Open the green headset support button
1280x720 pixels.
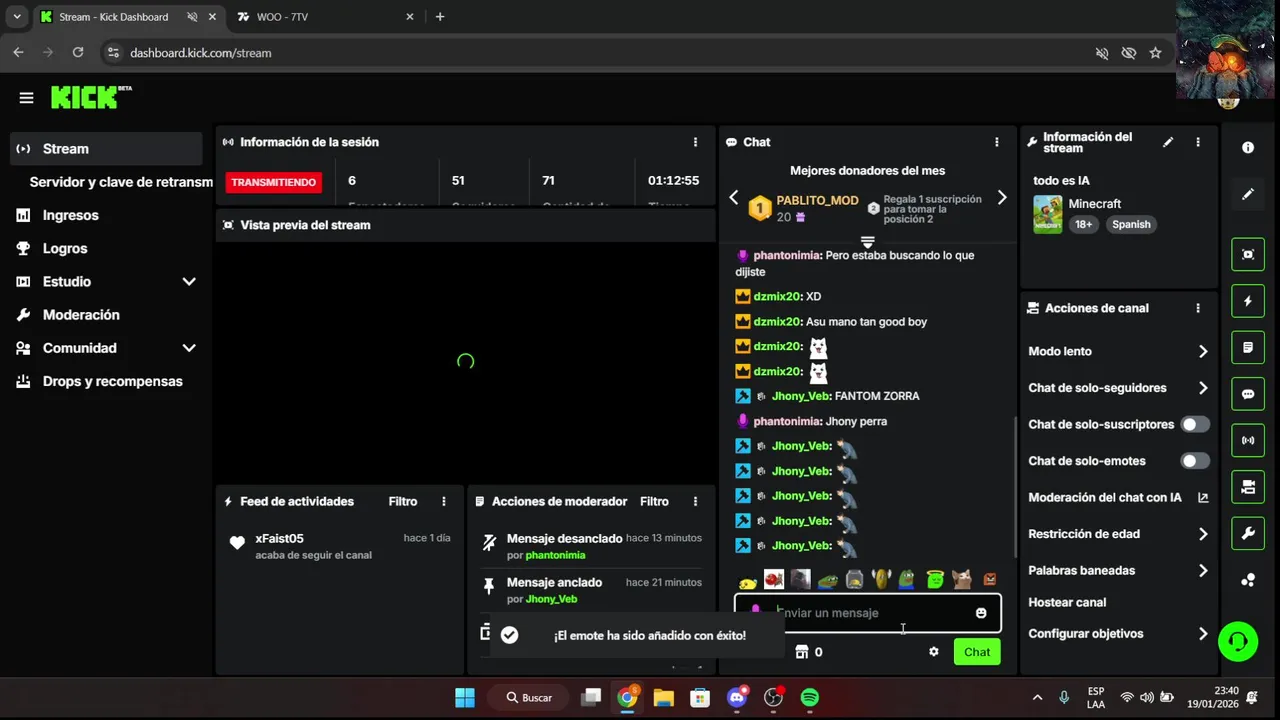[x=1238, y=641]
